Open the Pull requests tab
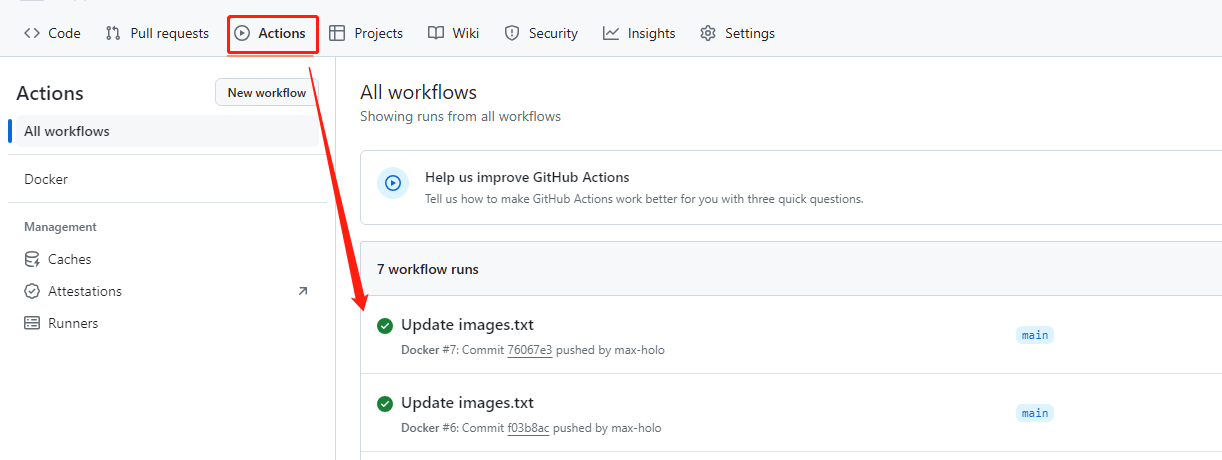Screen dimensions: 1222x460 (x=157, y=33)
